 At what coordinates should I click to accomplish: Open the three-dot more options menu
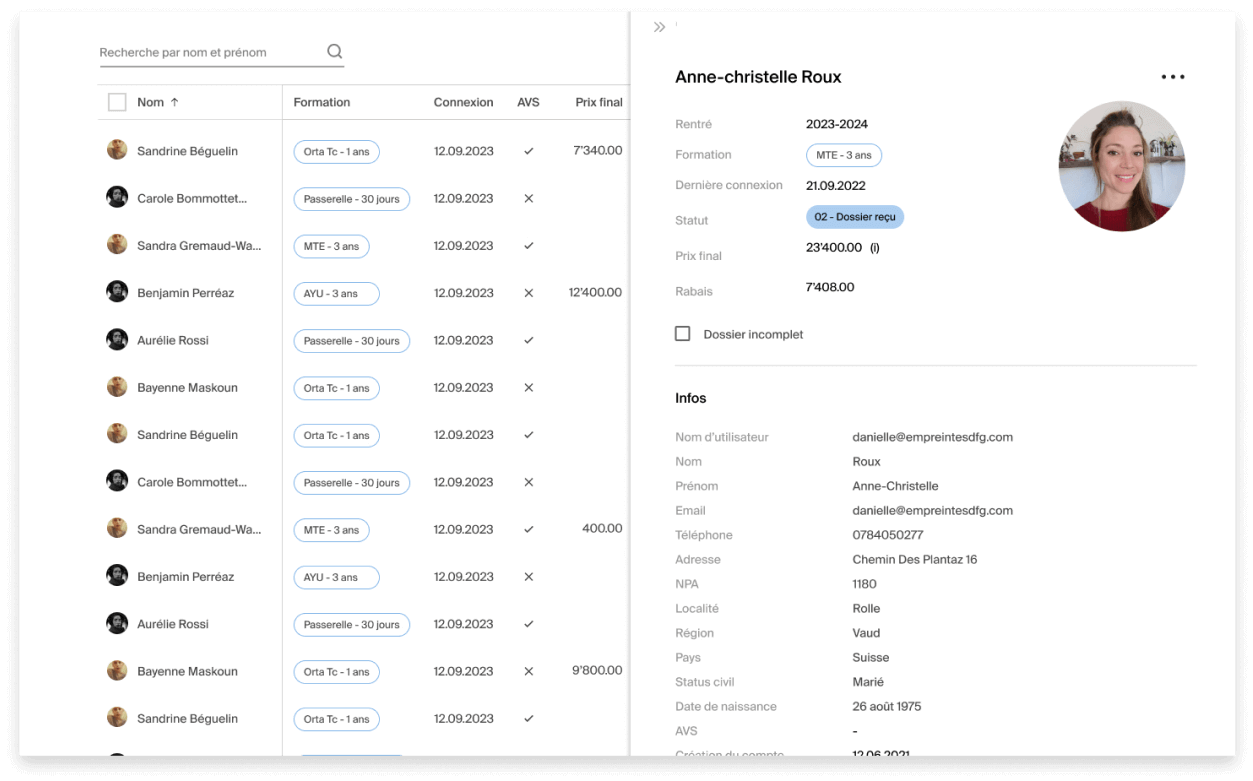coord(1172,77)
